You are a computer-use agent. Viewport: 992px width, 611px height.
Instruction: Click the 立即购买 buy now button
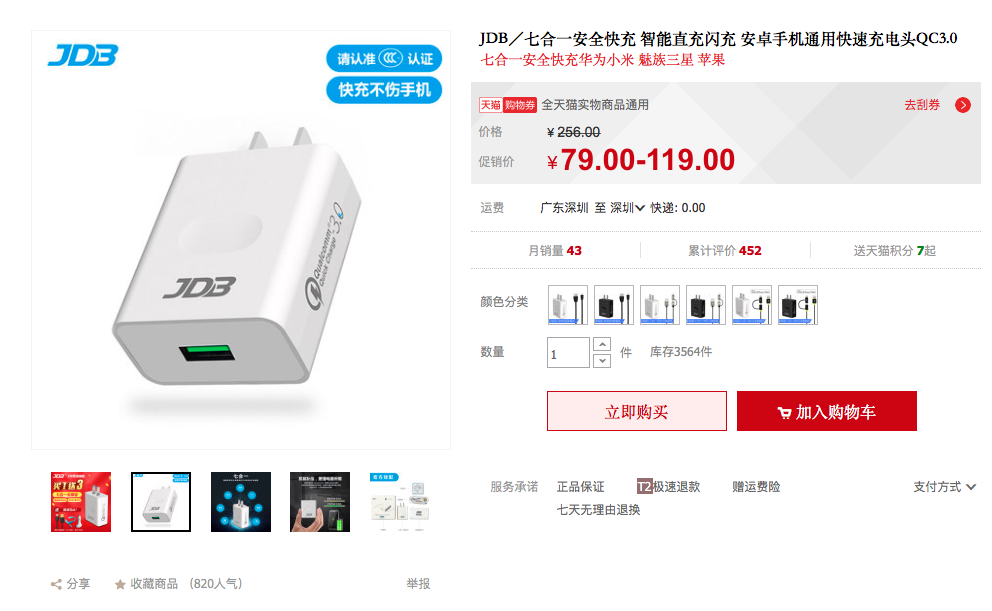(636, 411)
